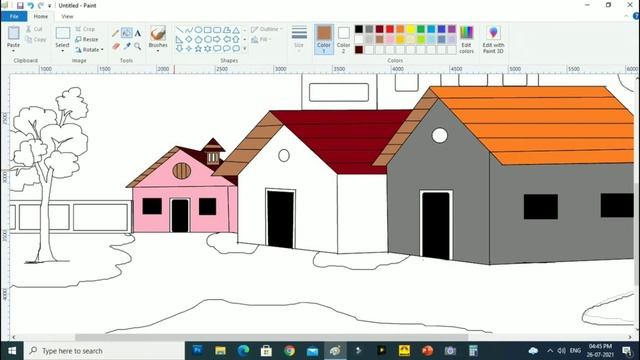Pick the black color swatch
Image resolution: width=640 pixels, height=360 pixels.
pos(358,29)
